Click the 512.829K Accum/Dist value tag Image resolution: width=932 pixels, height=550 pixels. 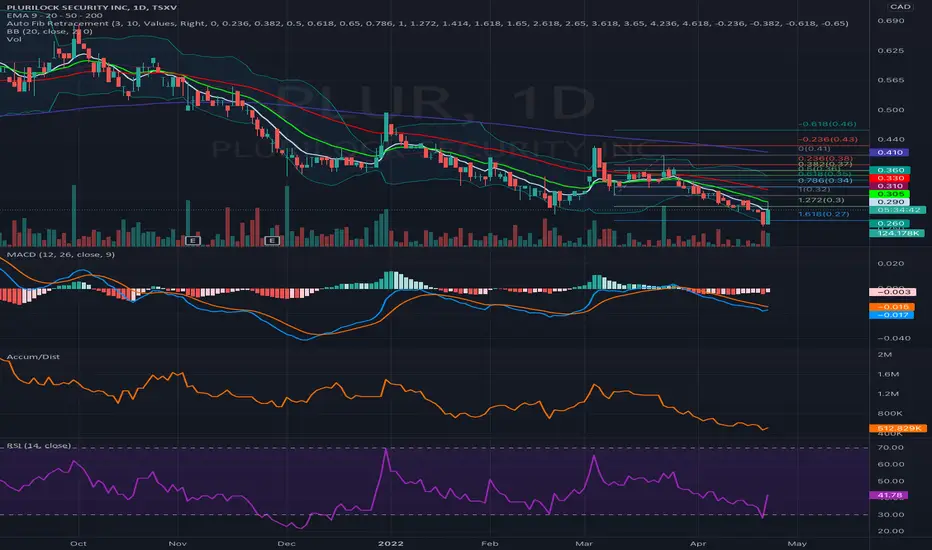898,428
